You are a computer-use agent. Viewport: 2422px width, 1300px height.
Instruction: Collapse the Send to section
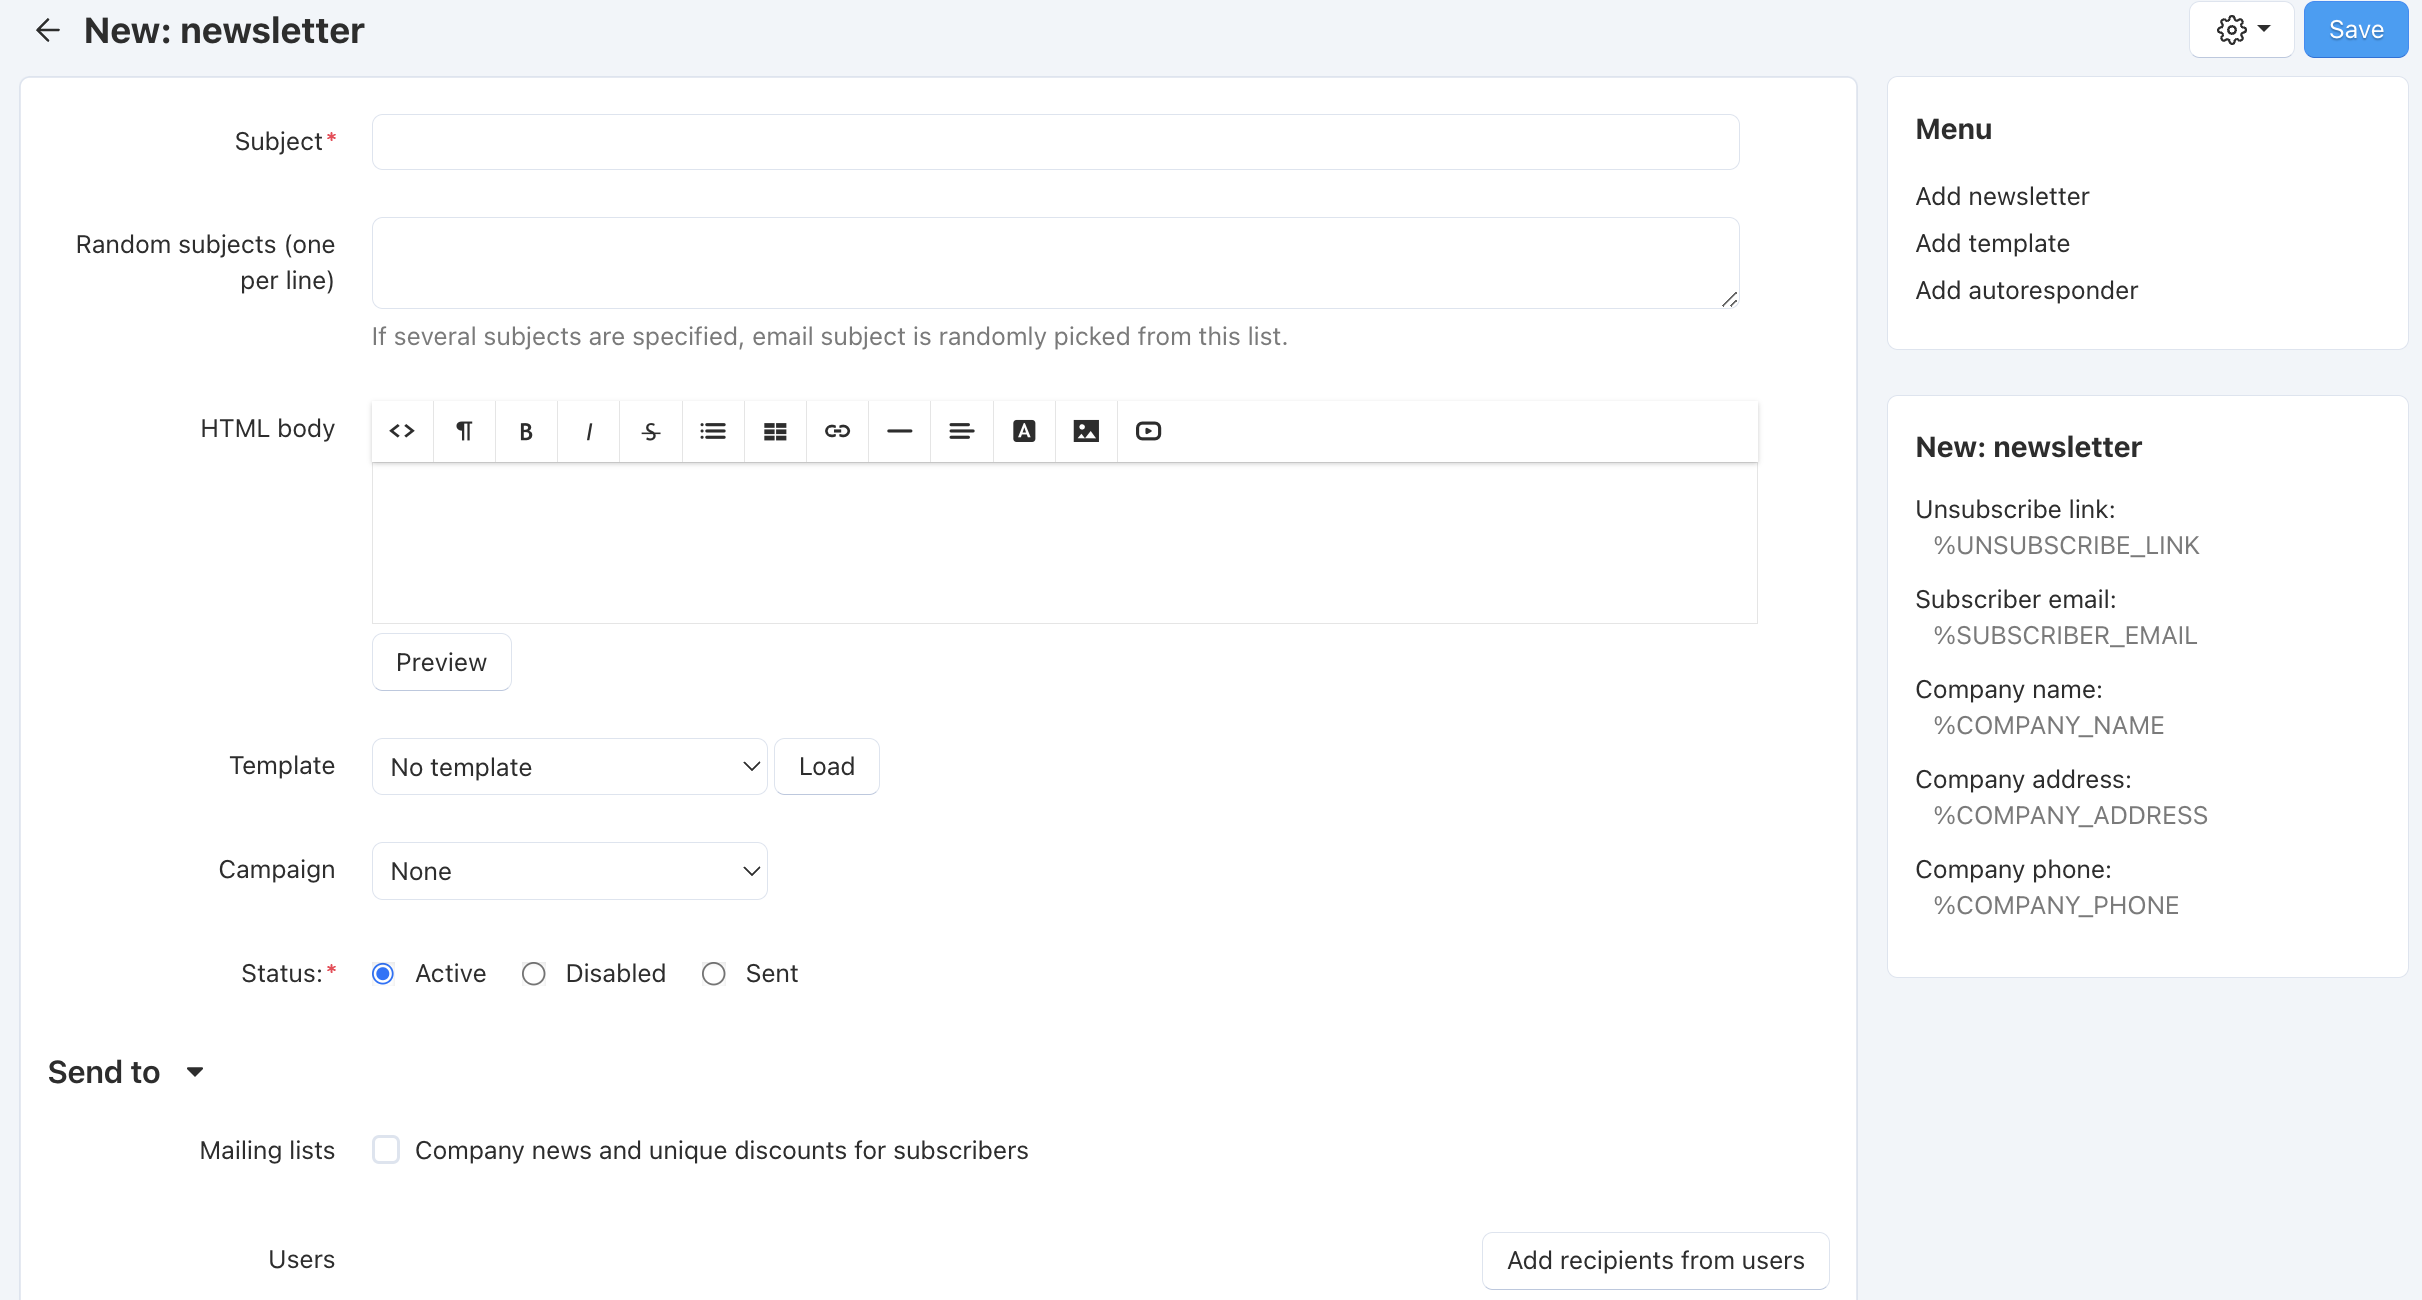[x=126, y=1072]
